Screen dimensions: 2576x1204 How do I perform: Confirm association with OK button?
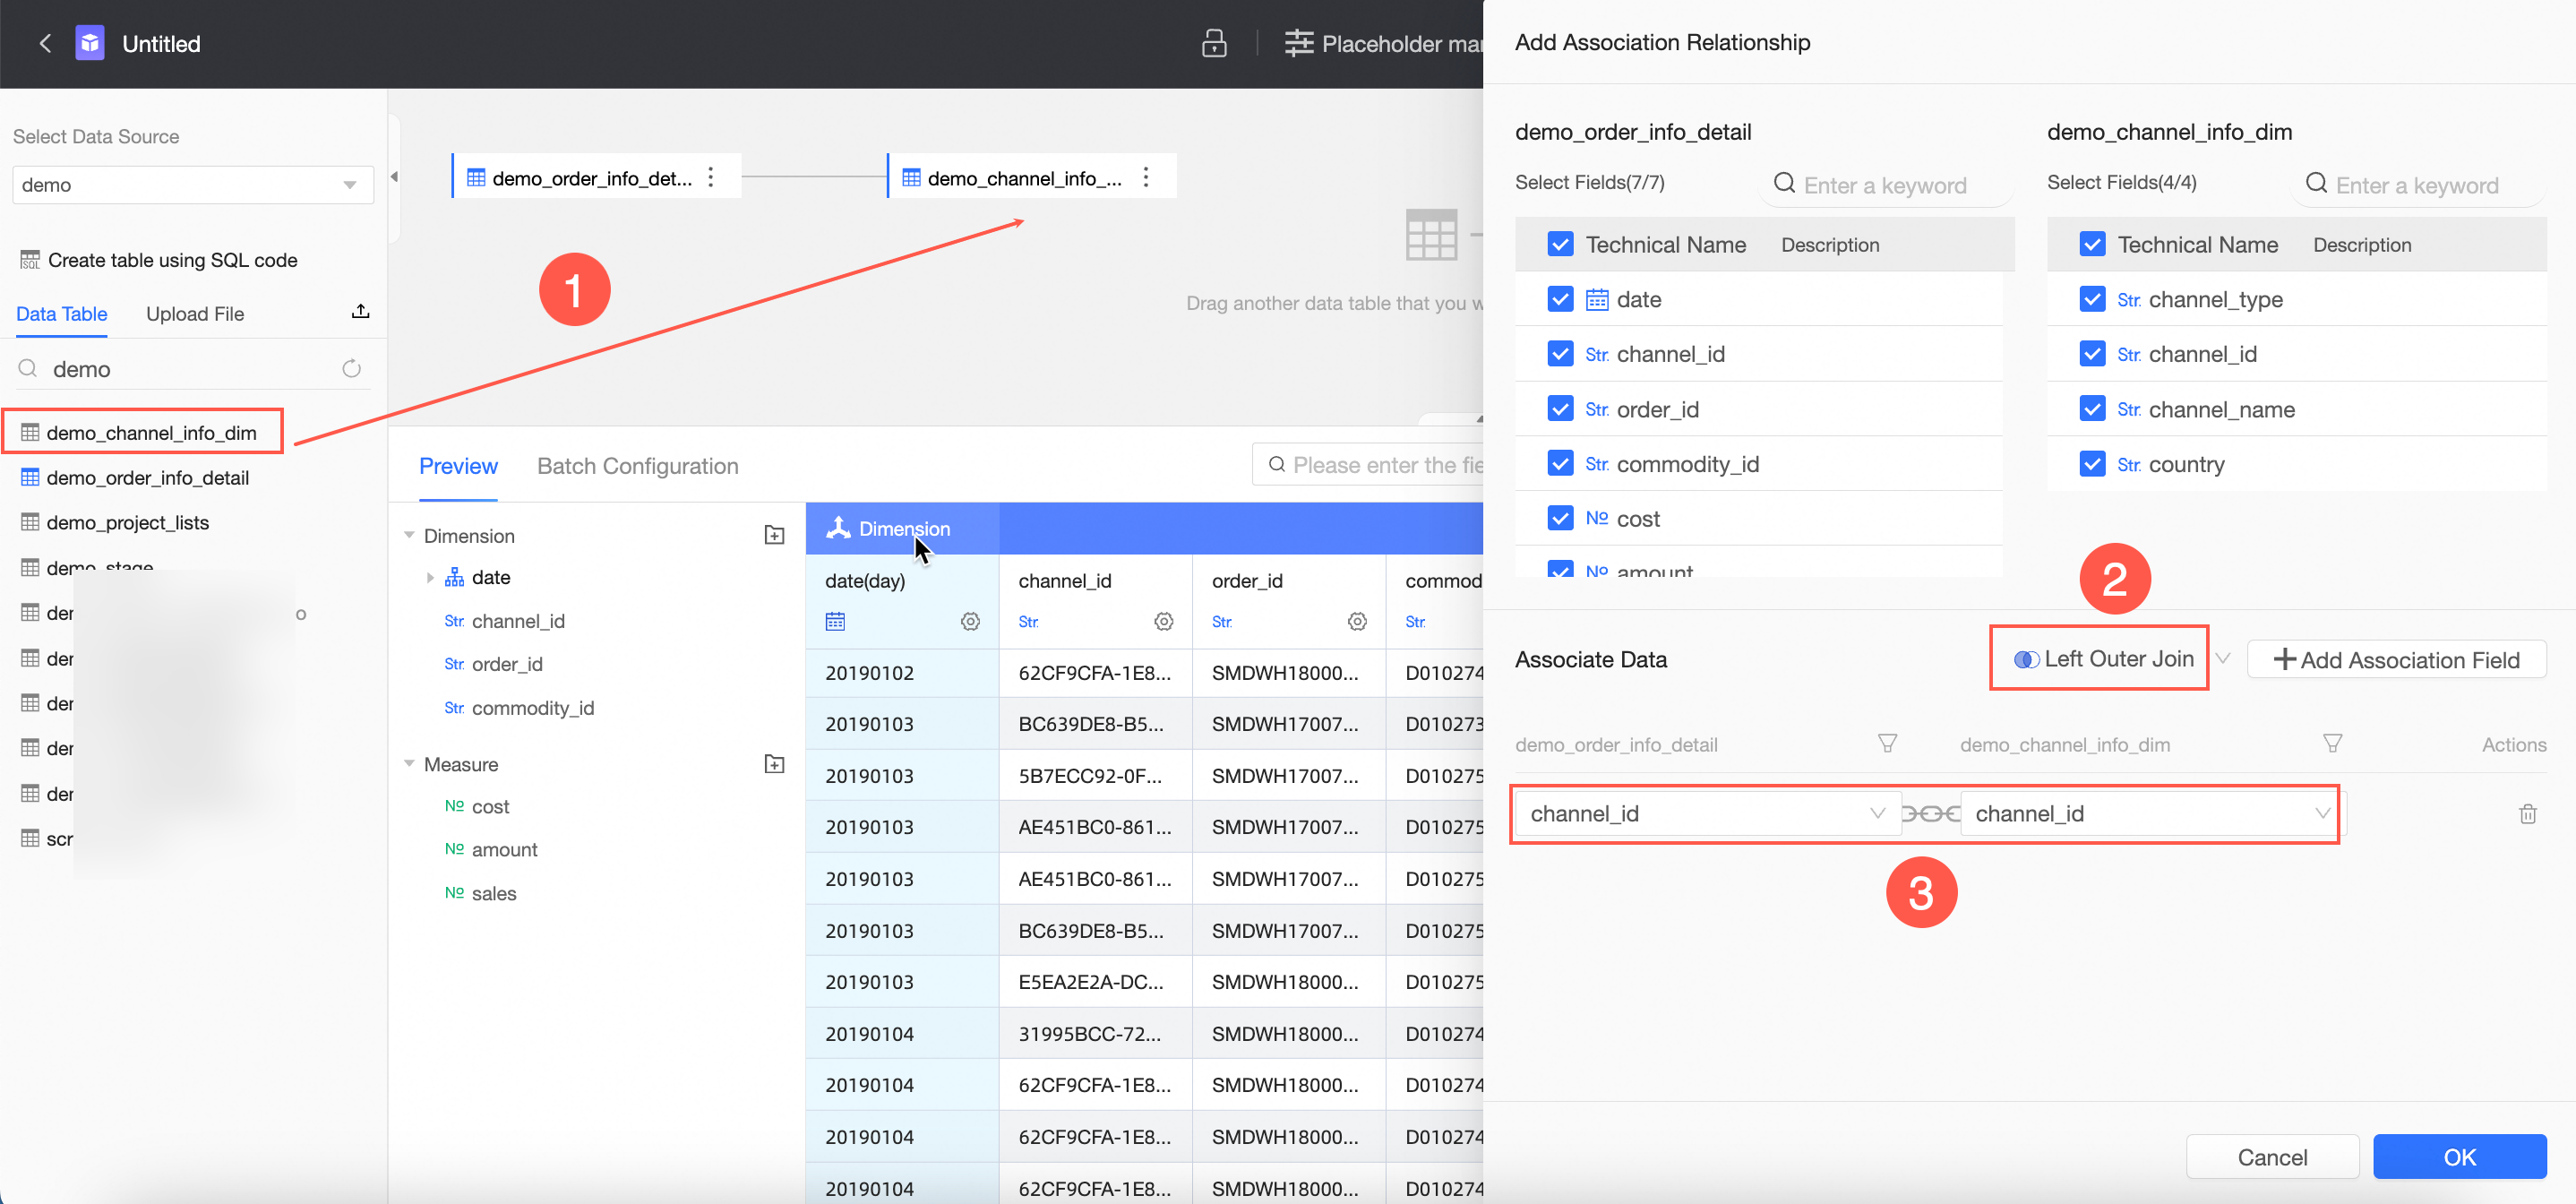coord(2459,1157)
